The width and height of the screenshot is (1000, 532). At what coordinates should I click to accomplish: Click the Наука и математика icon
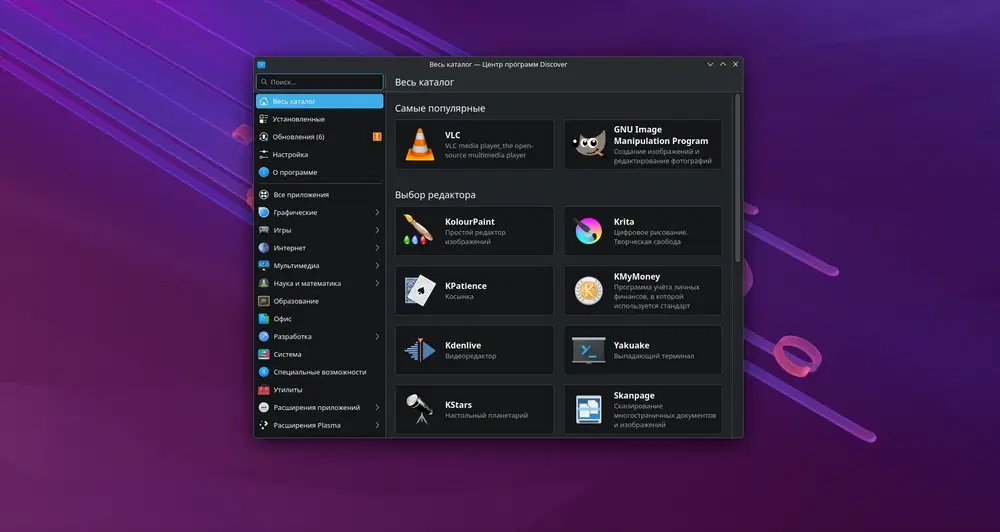[x=263, y=283]
